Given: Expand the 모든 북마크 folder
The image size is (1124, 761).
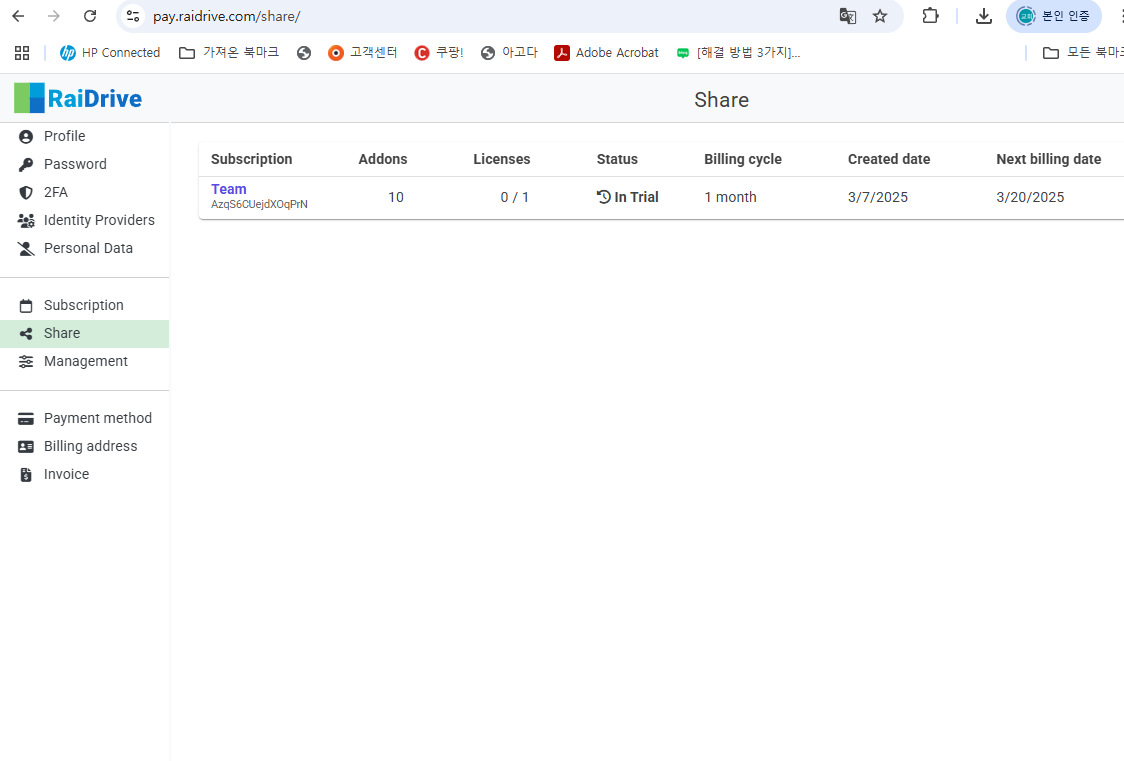Looking at the screenshot, I should (x=1082, y=52).
